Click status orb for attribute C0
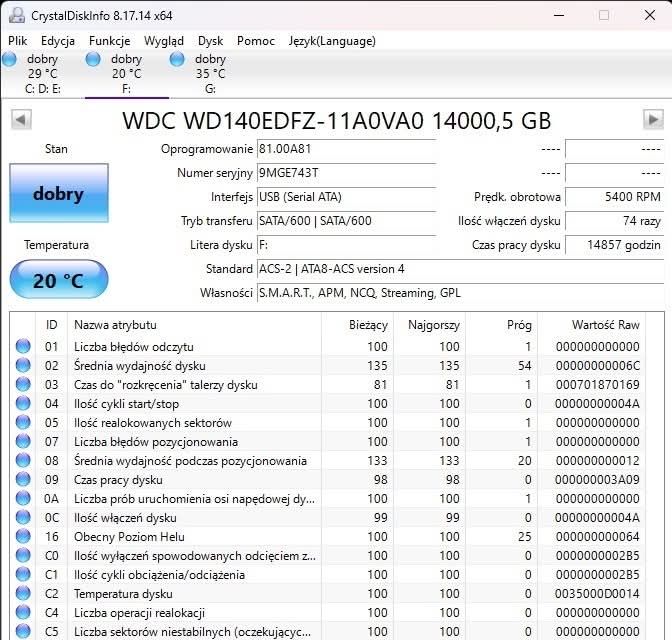The width and height of the screenshot is (672, 640). [x=23, y=555]
